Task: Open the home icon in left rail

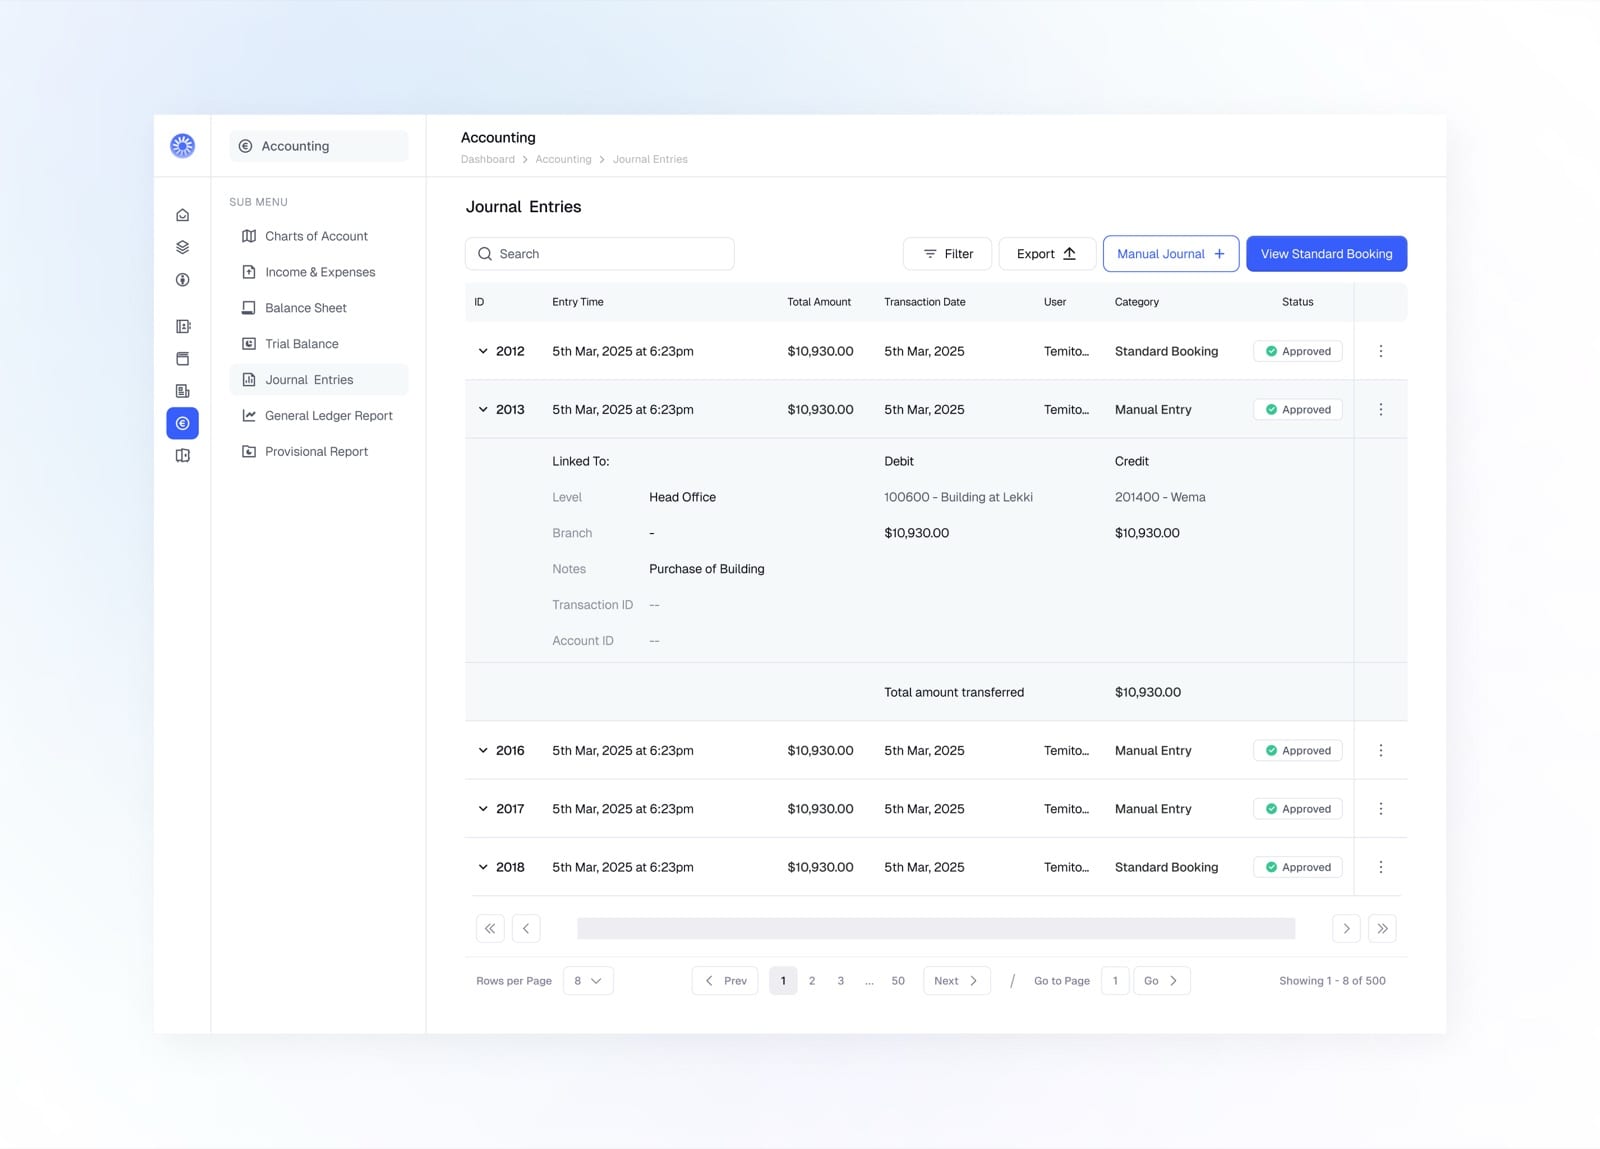Action: tap(182, 215)
